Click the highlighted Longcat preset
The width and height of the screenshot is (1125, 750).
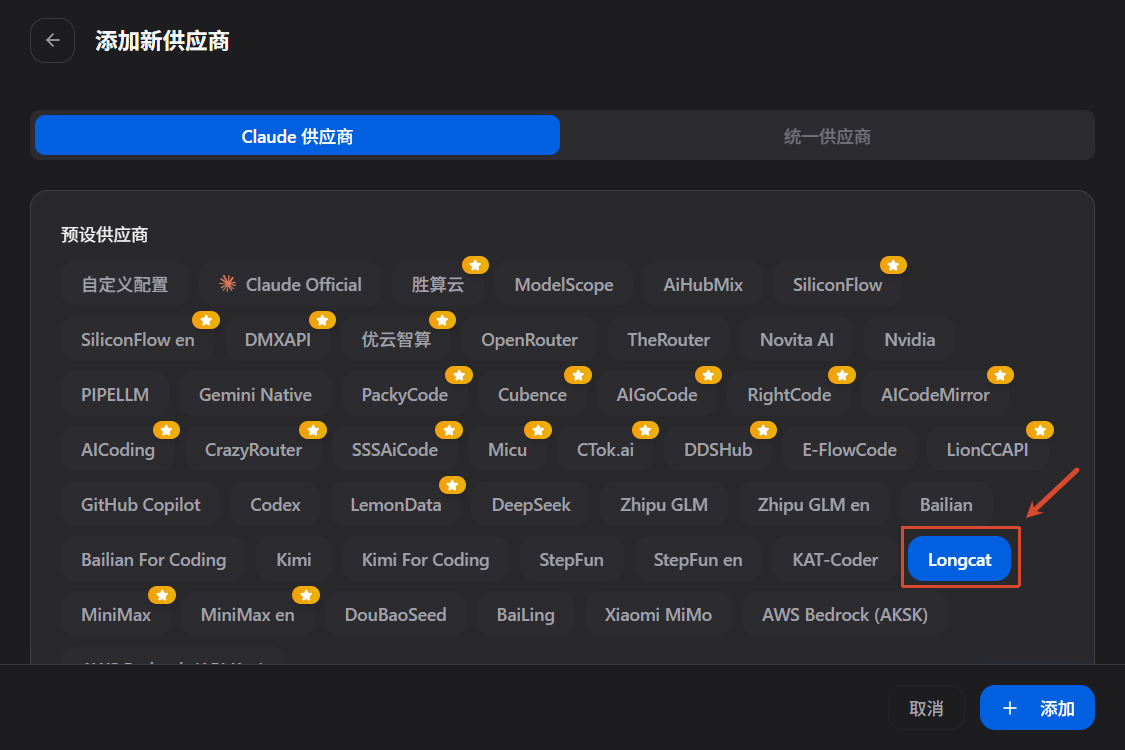coord(959,559)
